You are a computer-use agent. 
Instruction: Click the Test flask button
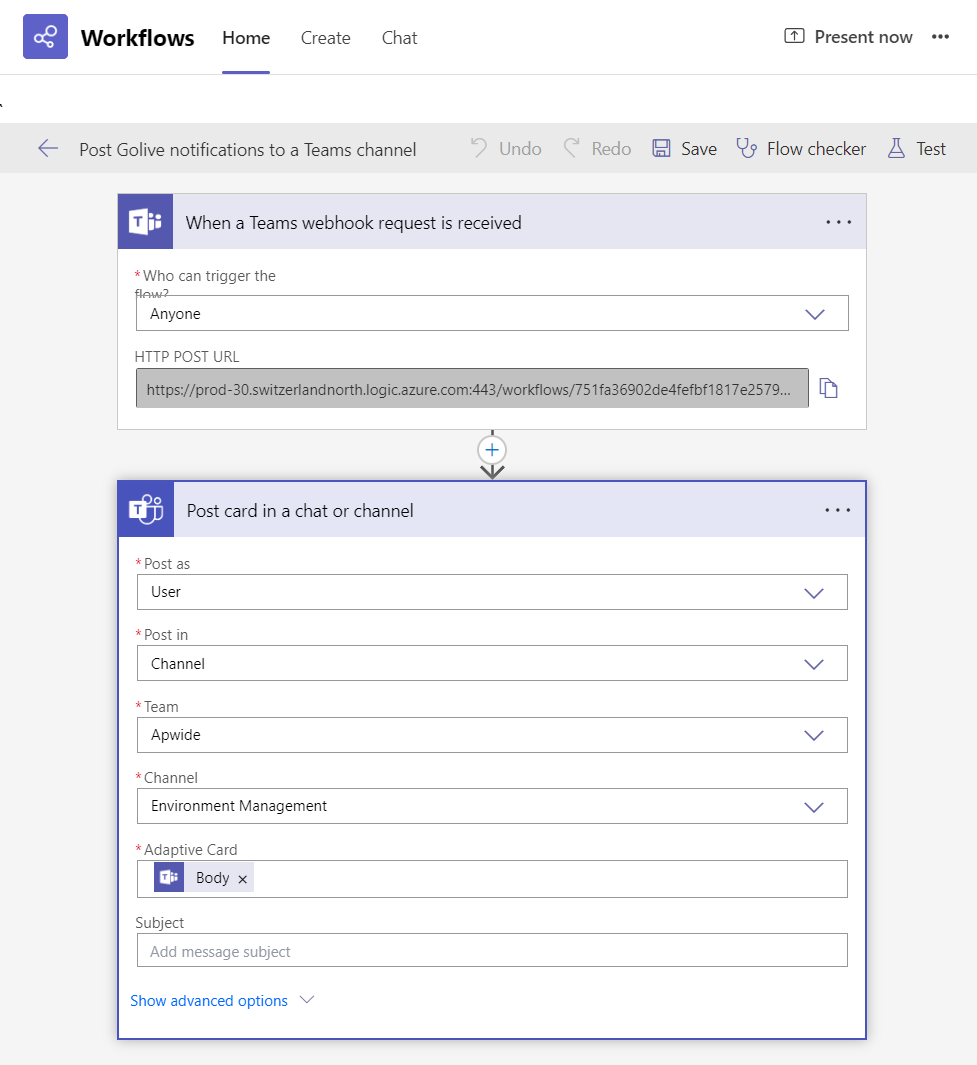click(x=917, y=149)
